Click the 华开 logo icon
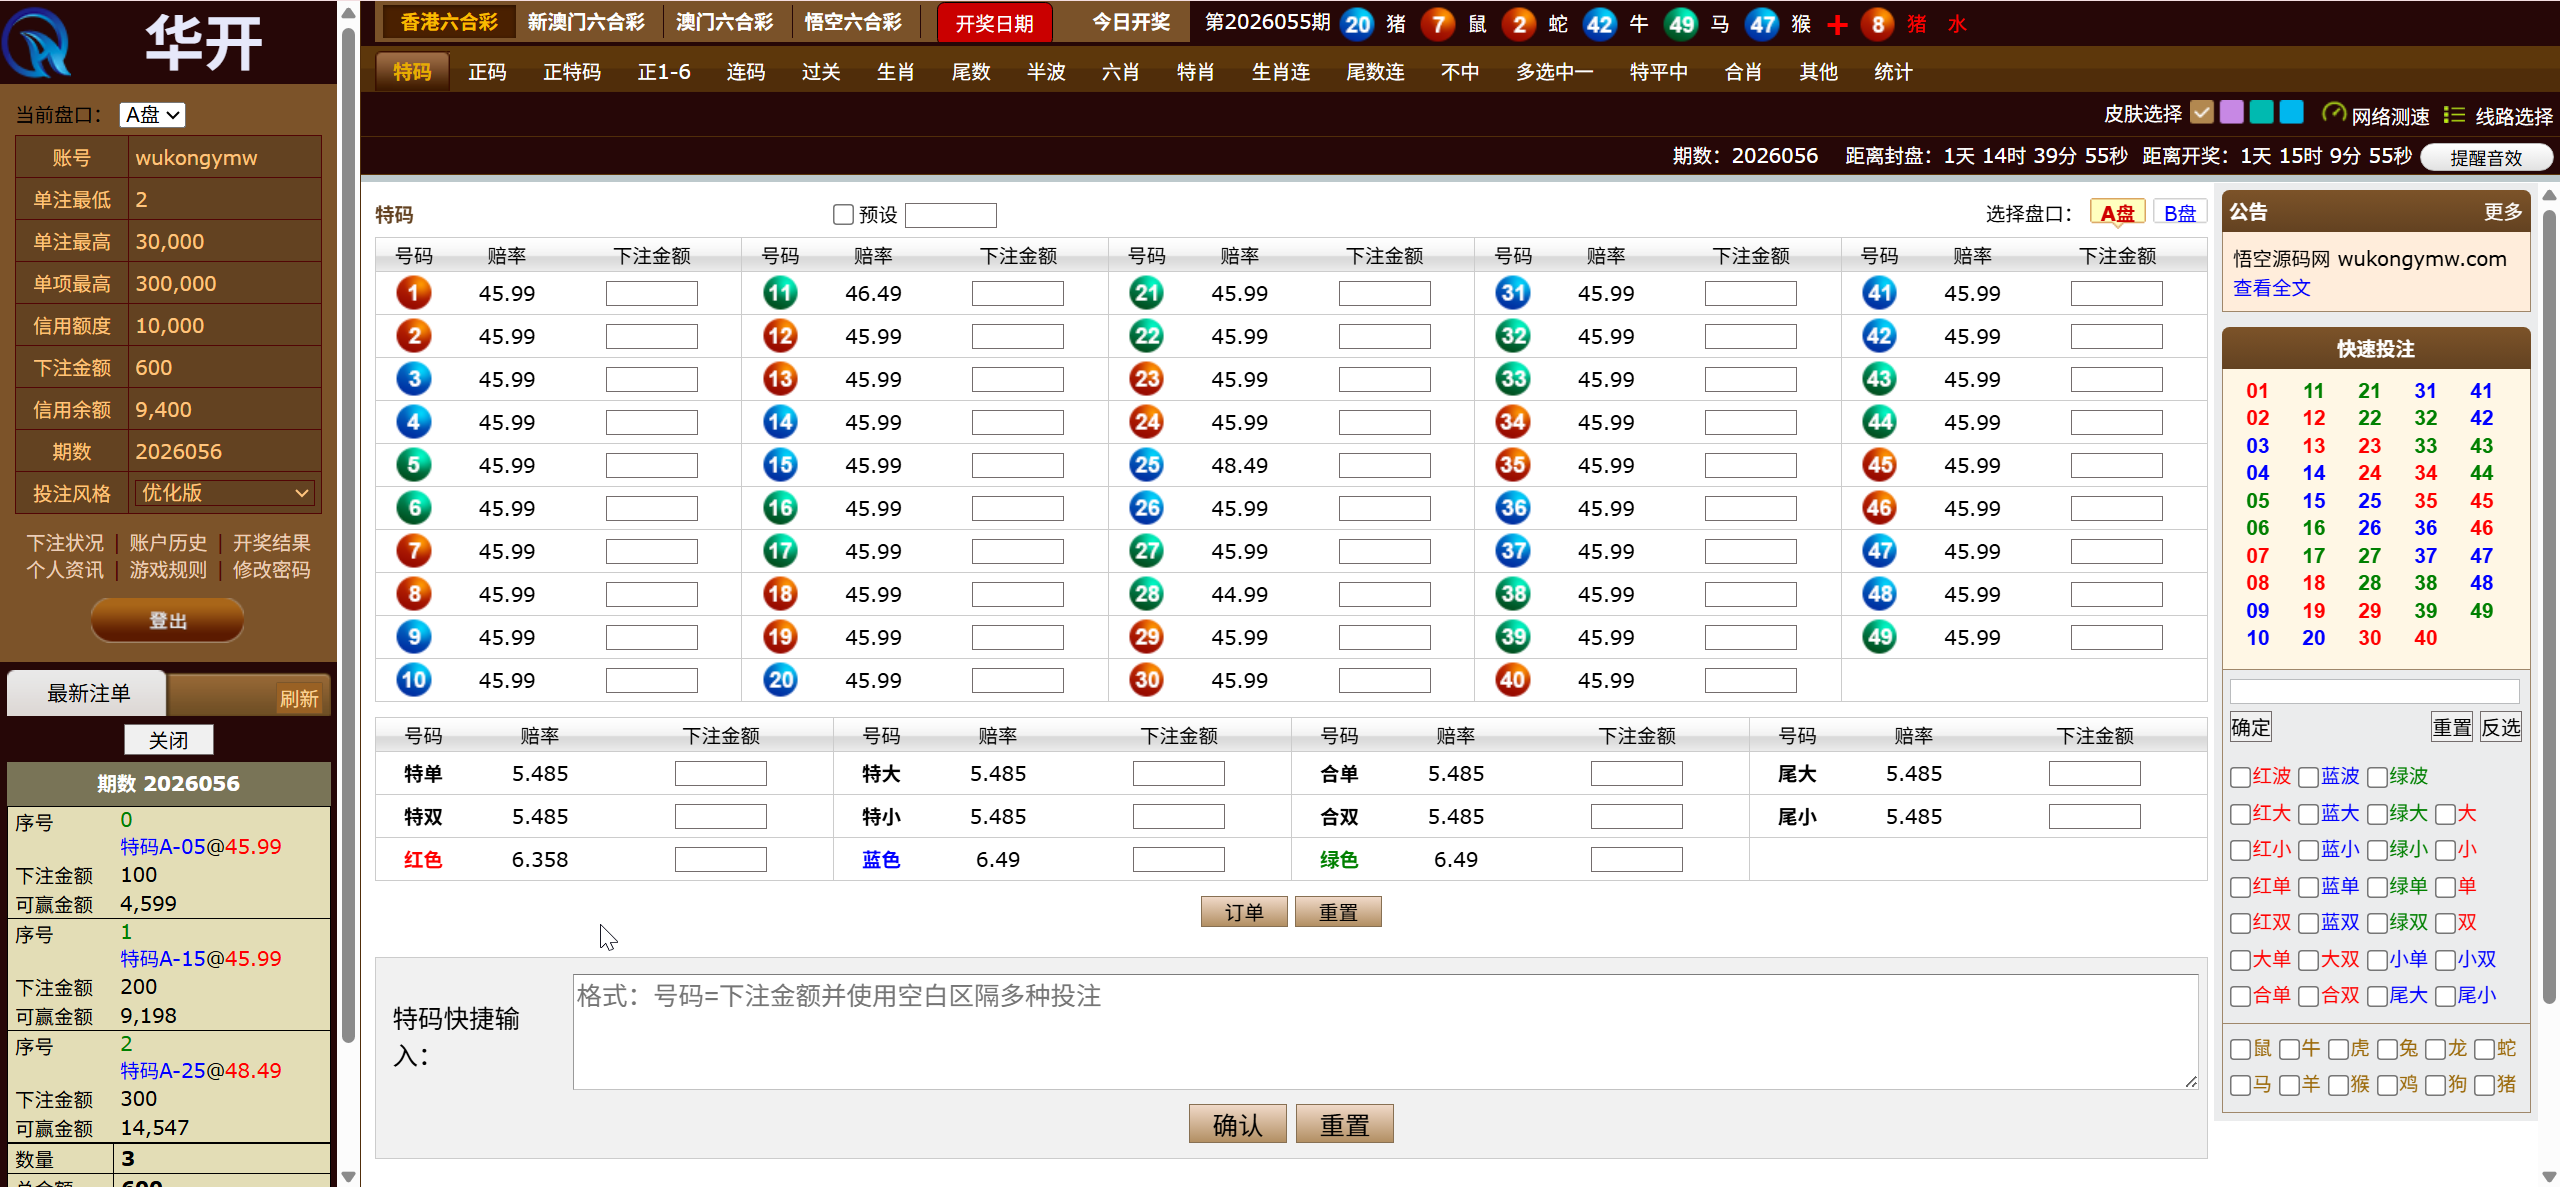The width and height of the screenshot is (2560, 1187). pos(37,42)
